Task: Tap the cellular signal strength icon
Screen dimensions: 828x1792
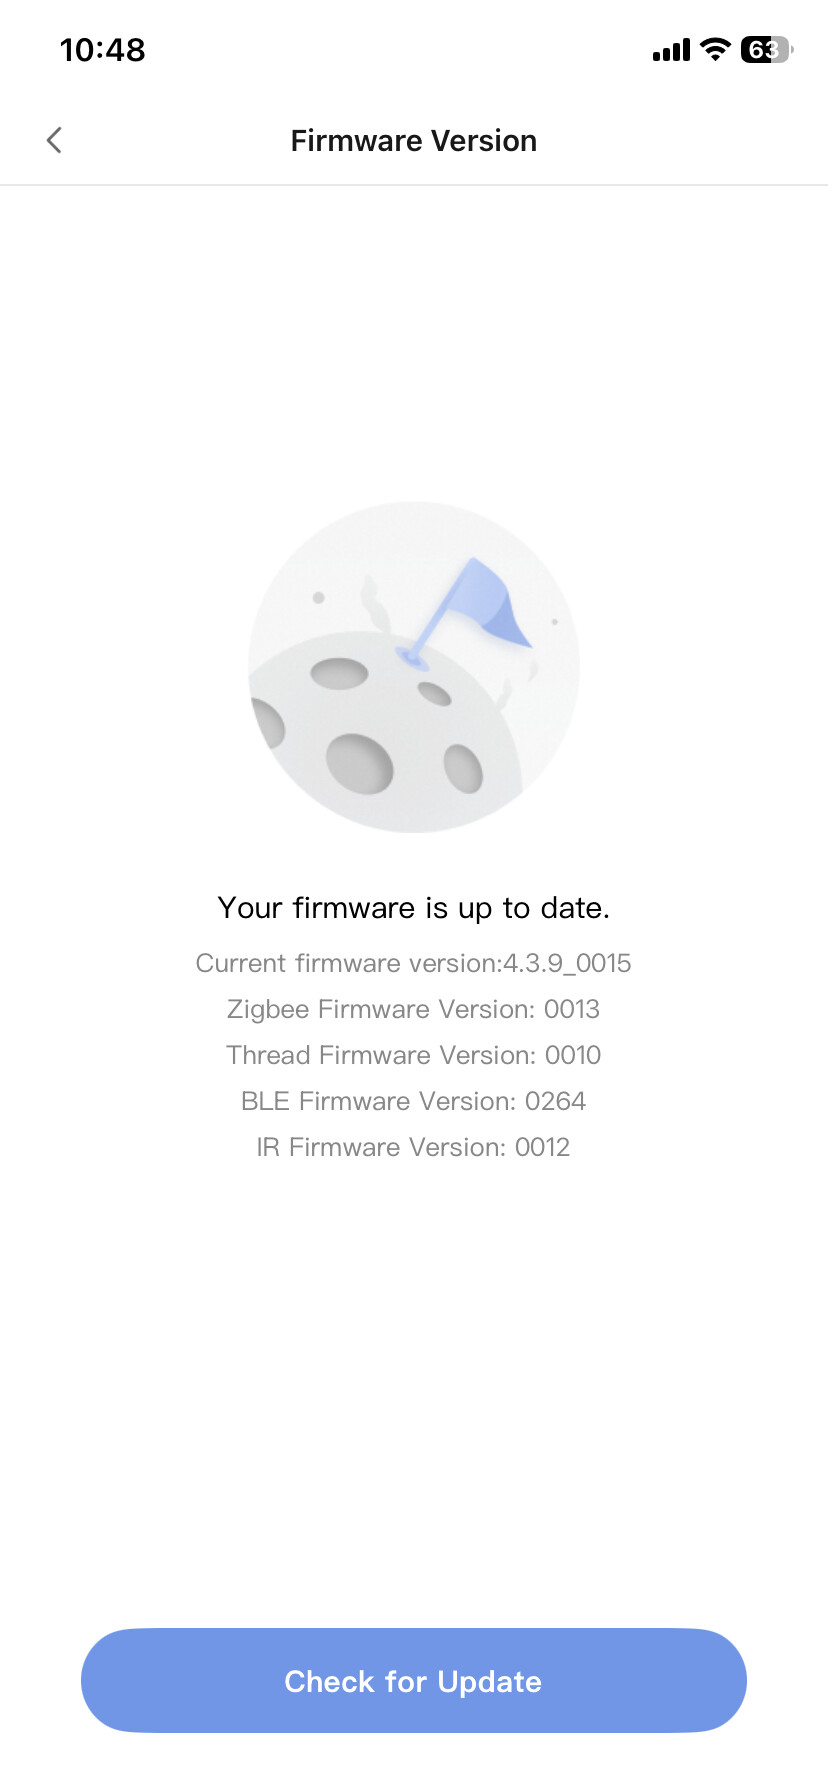Action: click(x=671, y=50)
